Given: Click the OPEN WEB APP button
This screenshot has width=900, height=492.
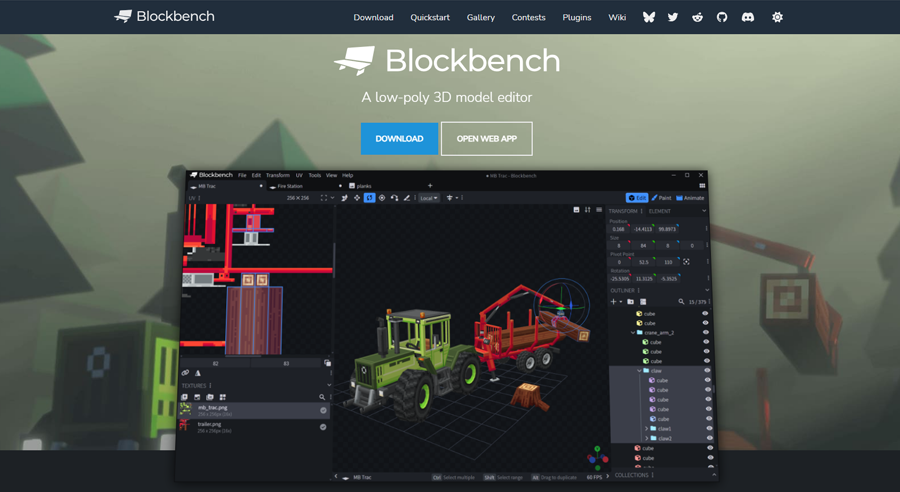Looking at the screenshot, I should point(487,139).
